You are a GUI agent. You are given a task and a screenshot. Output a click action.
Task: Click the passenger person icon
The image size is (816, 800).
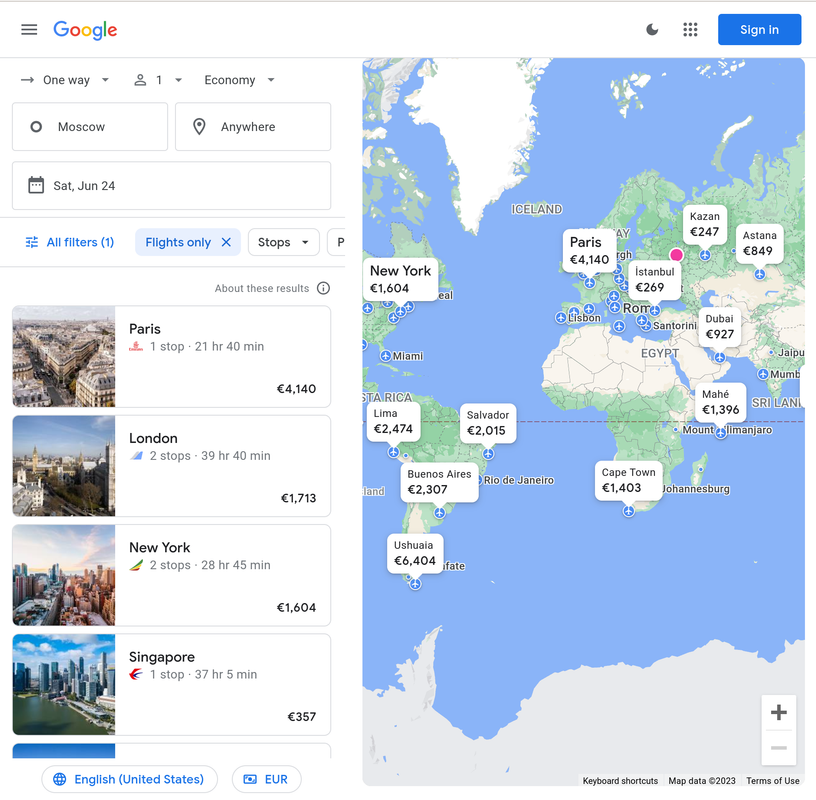coord(140,80)
